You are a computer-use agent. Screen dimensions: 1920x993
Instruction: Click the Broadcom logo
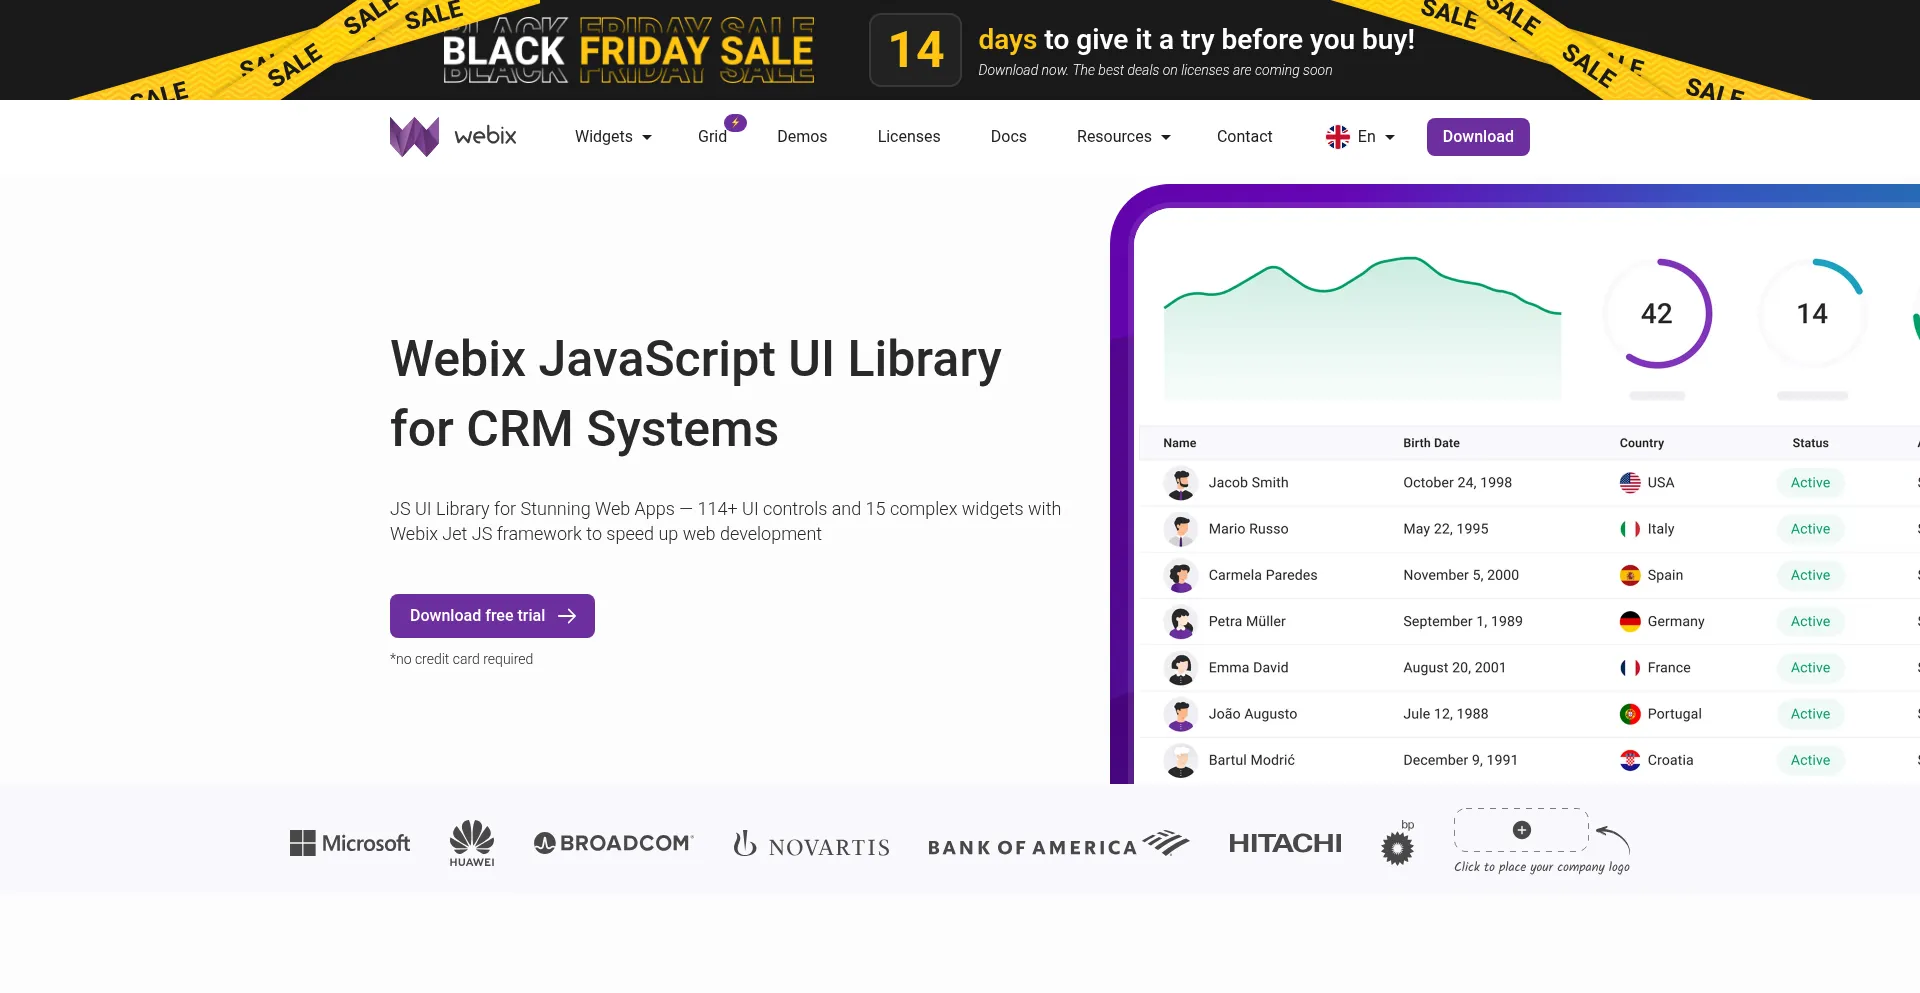613,843
